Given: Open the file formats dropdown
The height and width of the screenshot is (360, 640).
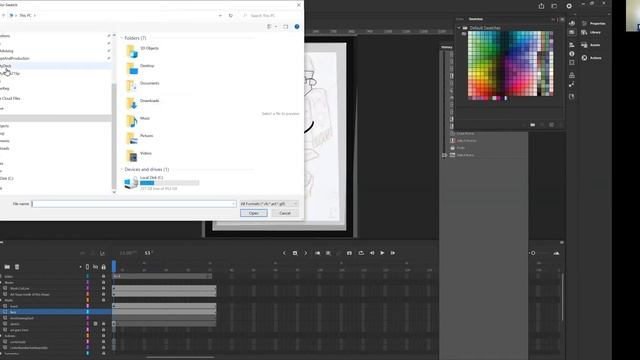Looking at the screenshot, I should coord(269,204).
